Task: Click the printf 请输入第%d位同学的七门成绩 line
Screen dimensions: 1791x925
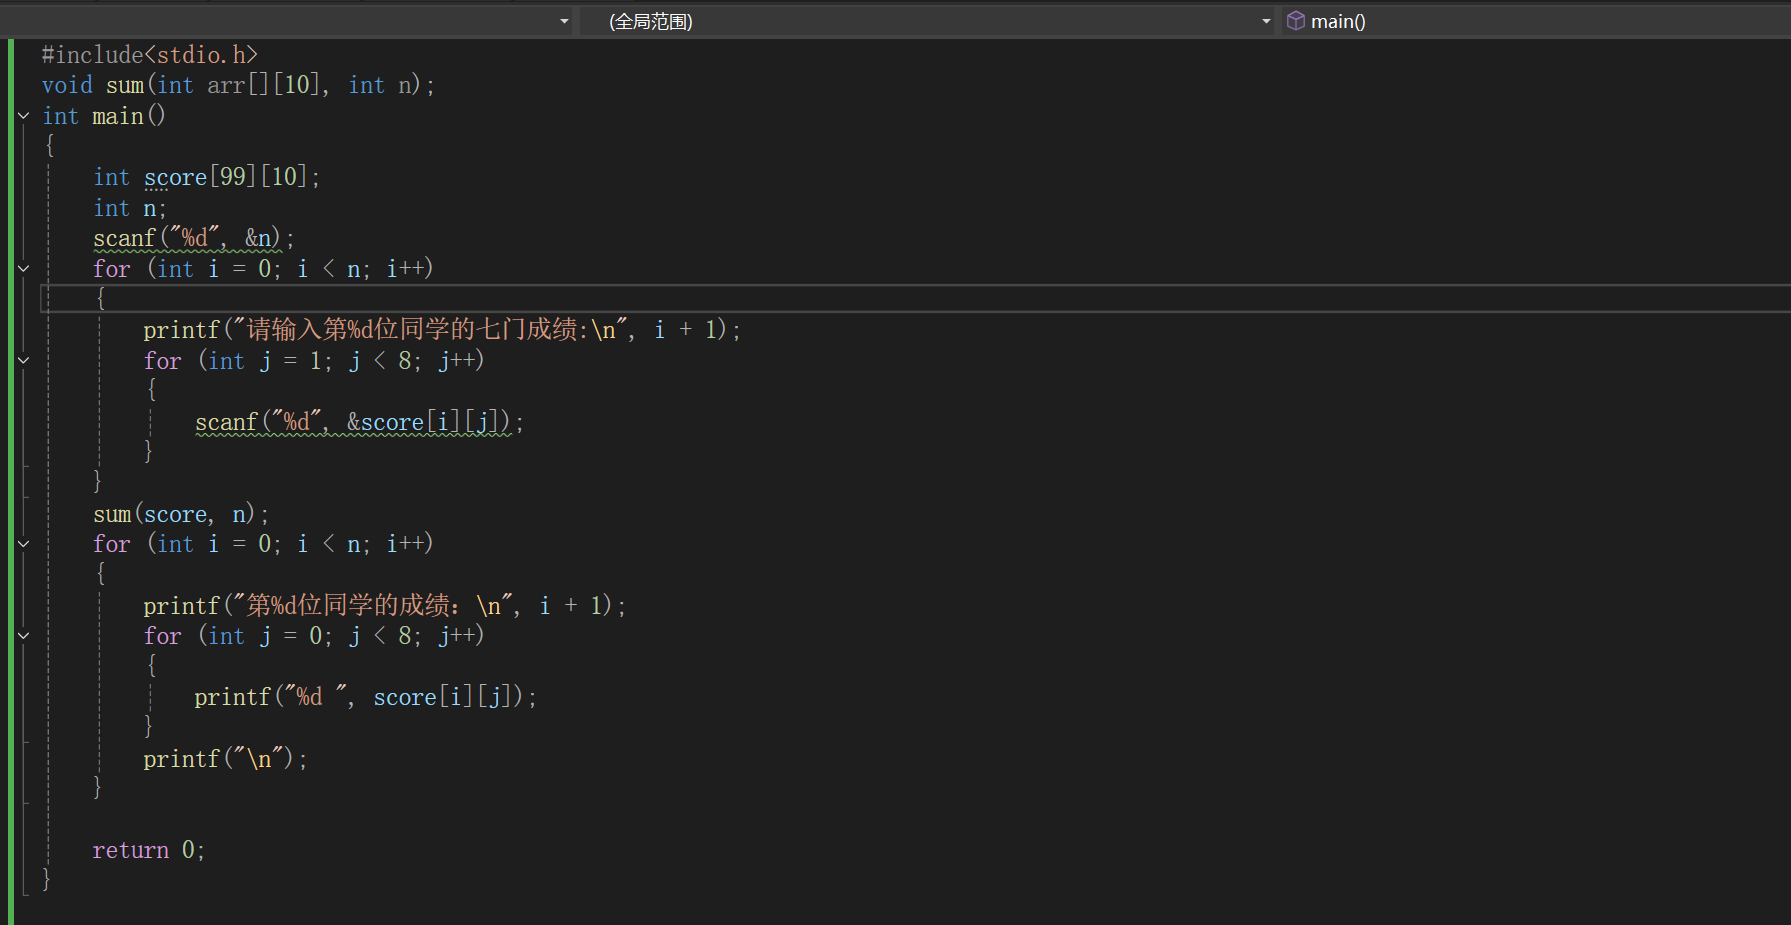Action: tap(441, 330)
